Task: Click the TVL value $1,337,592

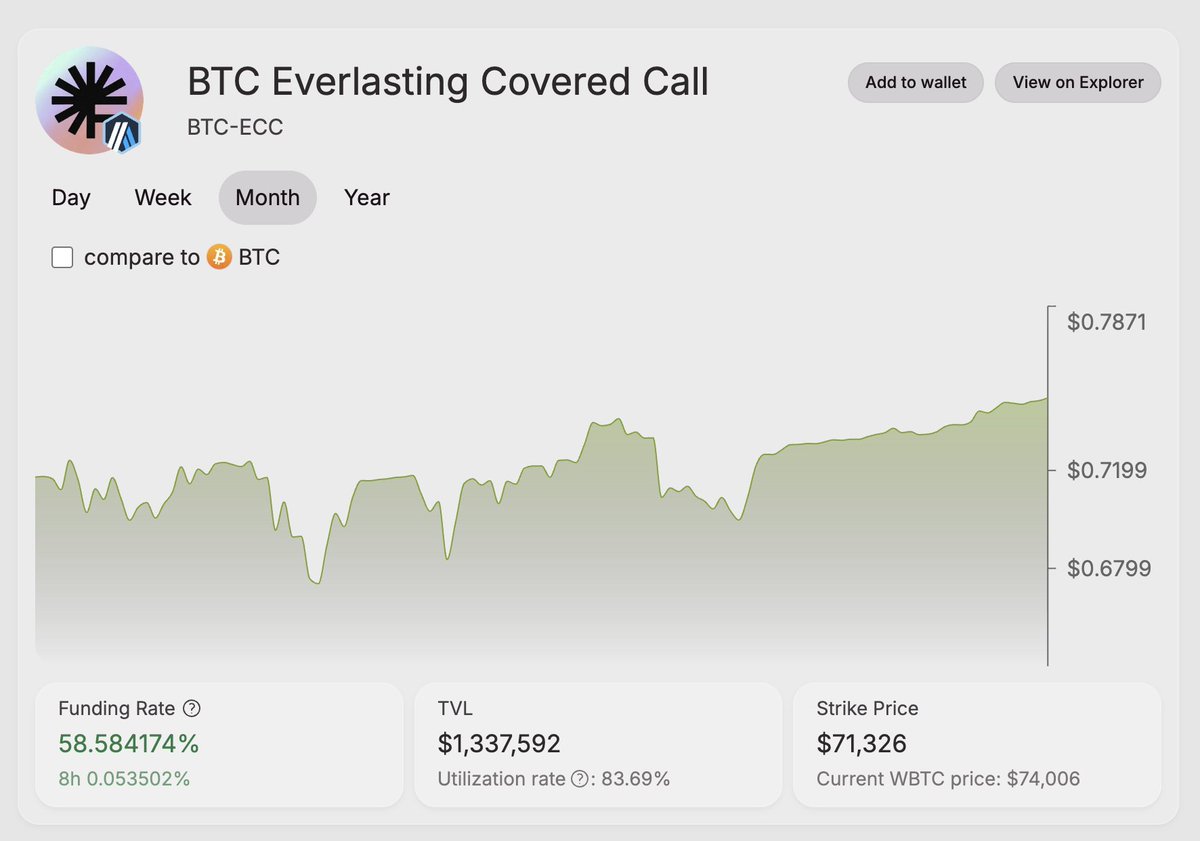Action: [x=499, y=744]
